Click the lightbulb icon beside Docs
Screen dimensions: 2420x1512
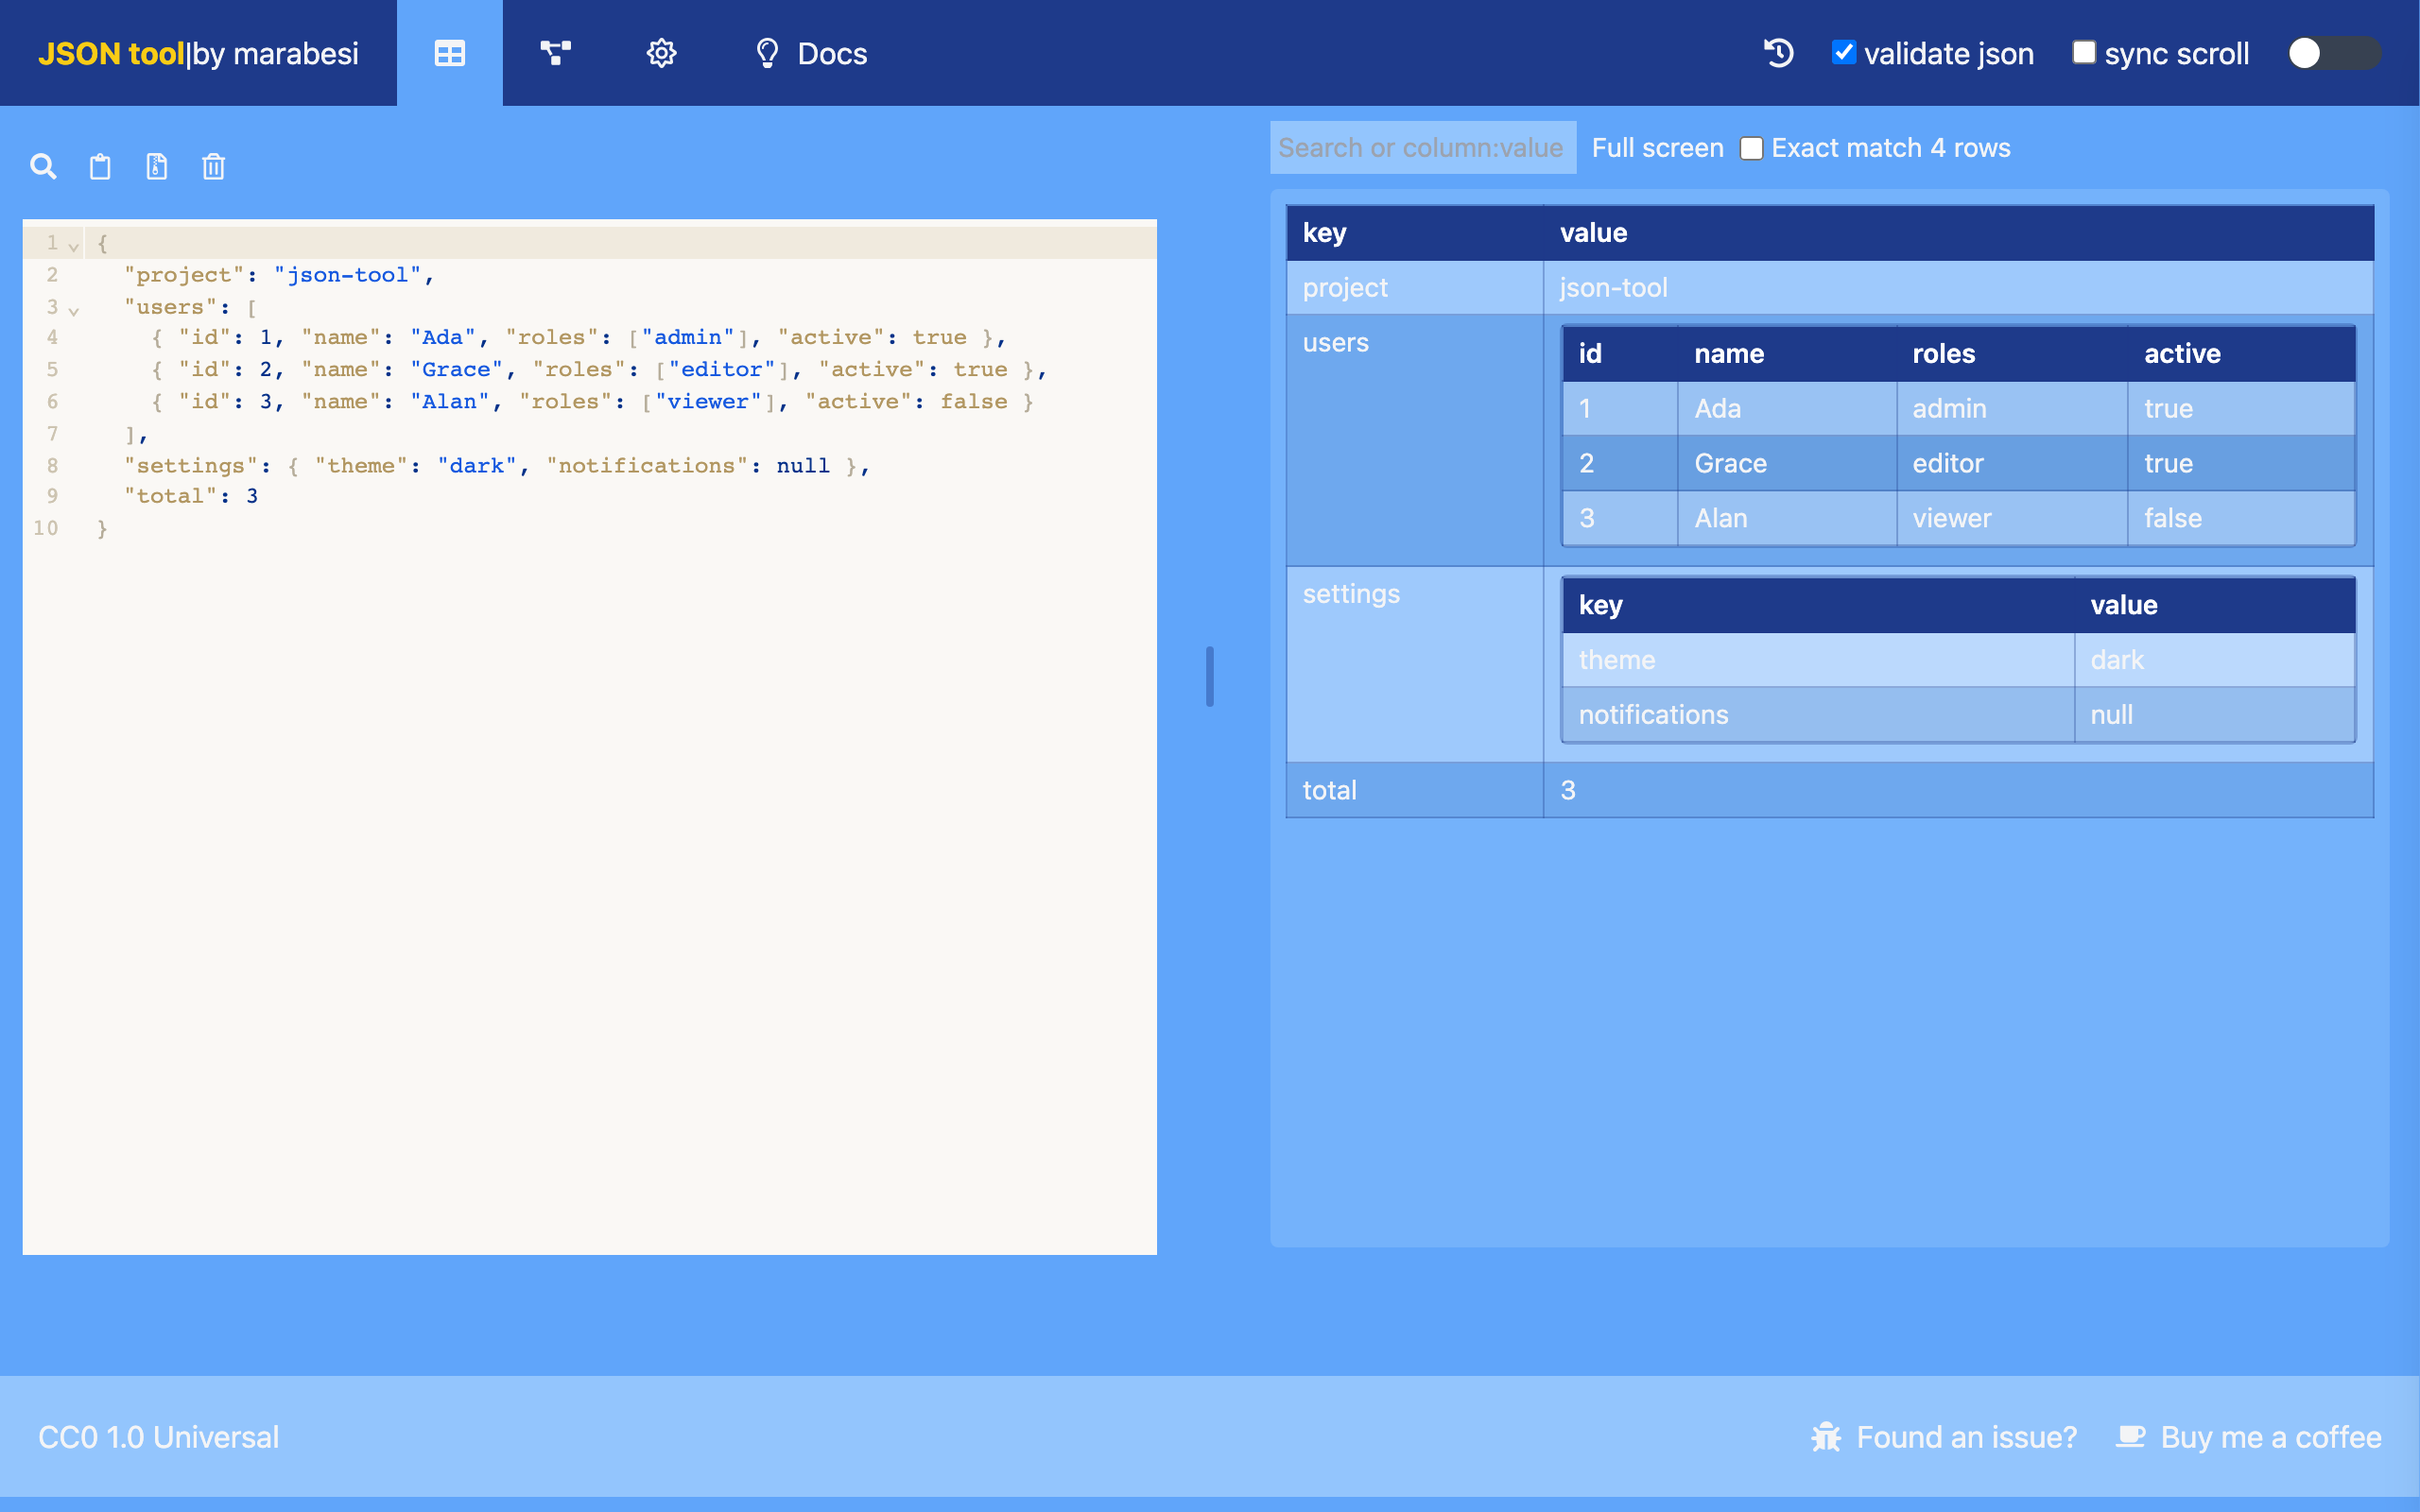coord(767,53)
